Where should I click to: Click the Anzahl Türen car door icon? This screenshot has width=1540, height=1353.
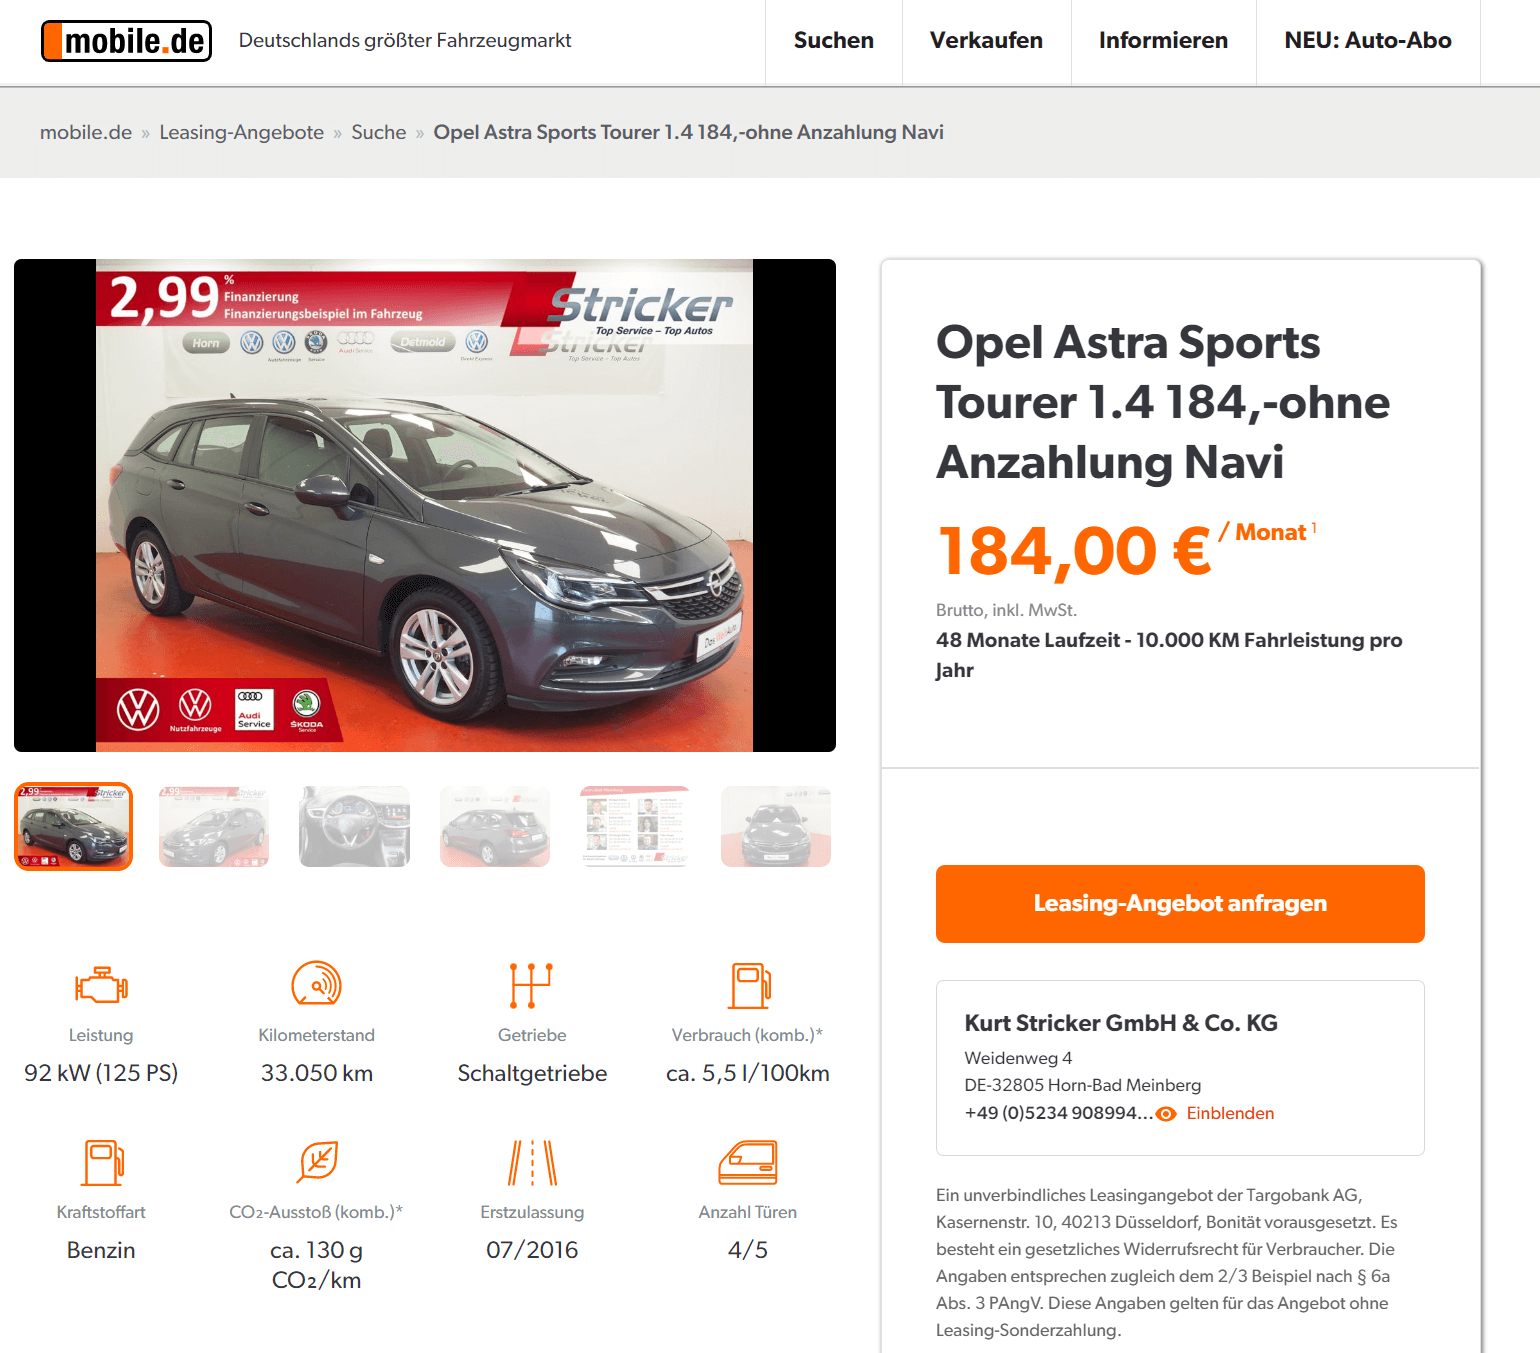pyautogui.click(x=748, y=1162)
